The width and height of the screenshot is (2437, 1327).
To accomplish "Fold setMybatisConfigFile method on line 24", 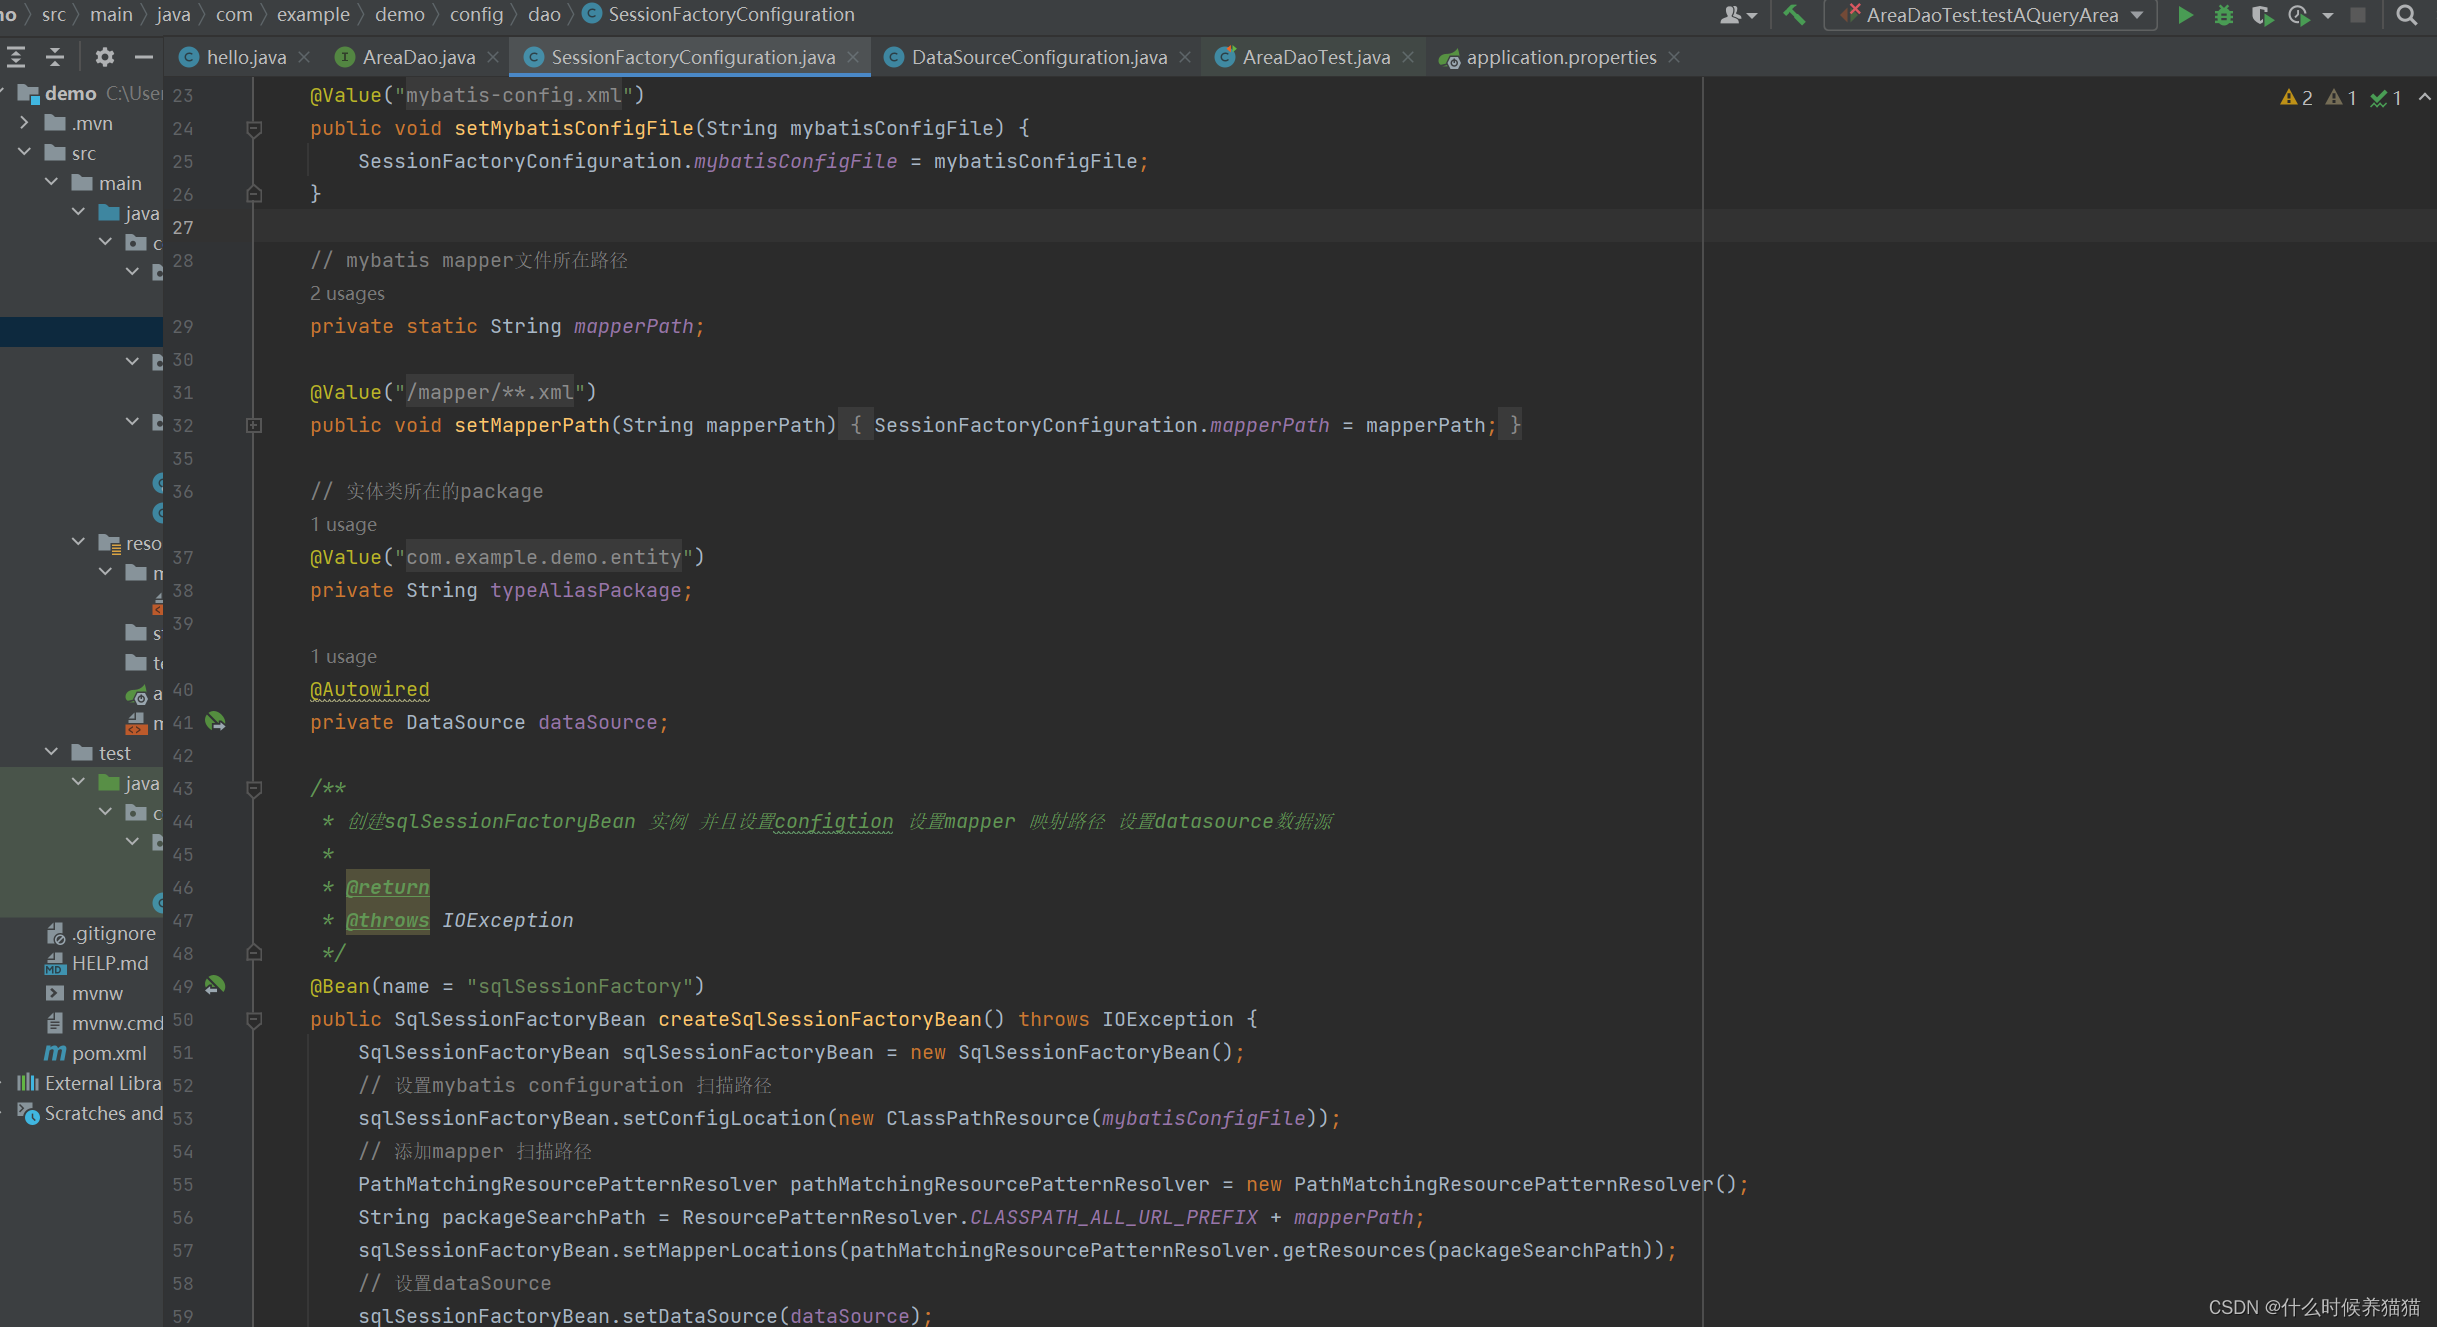I will point(254,128).
